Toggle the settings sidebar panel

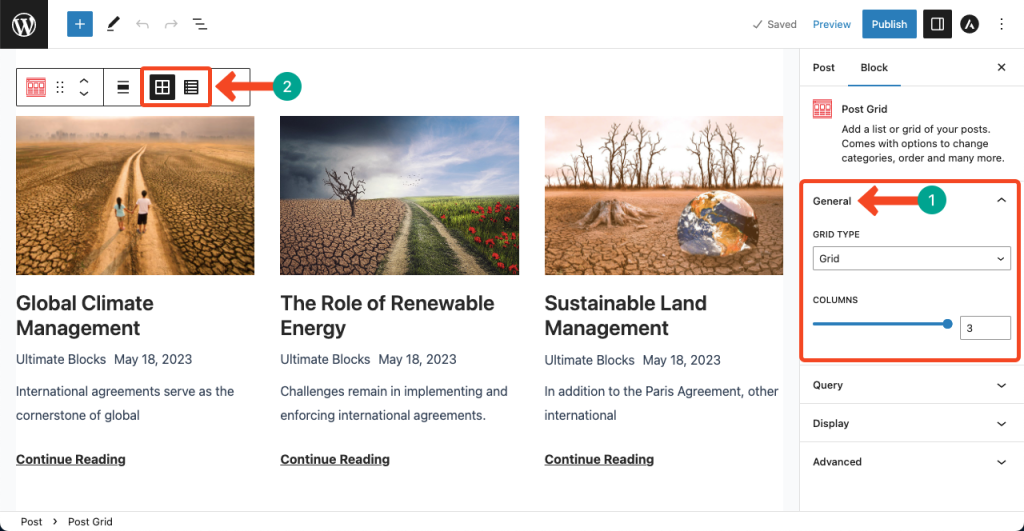point(937,24)
